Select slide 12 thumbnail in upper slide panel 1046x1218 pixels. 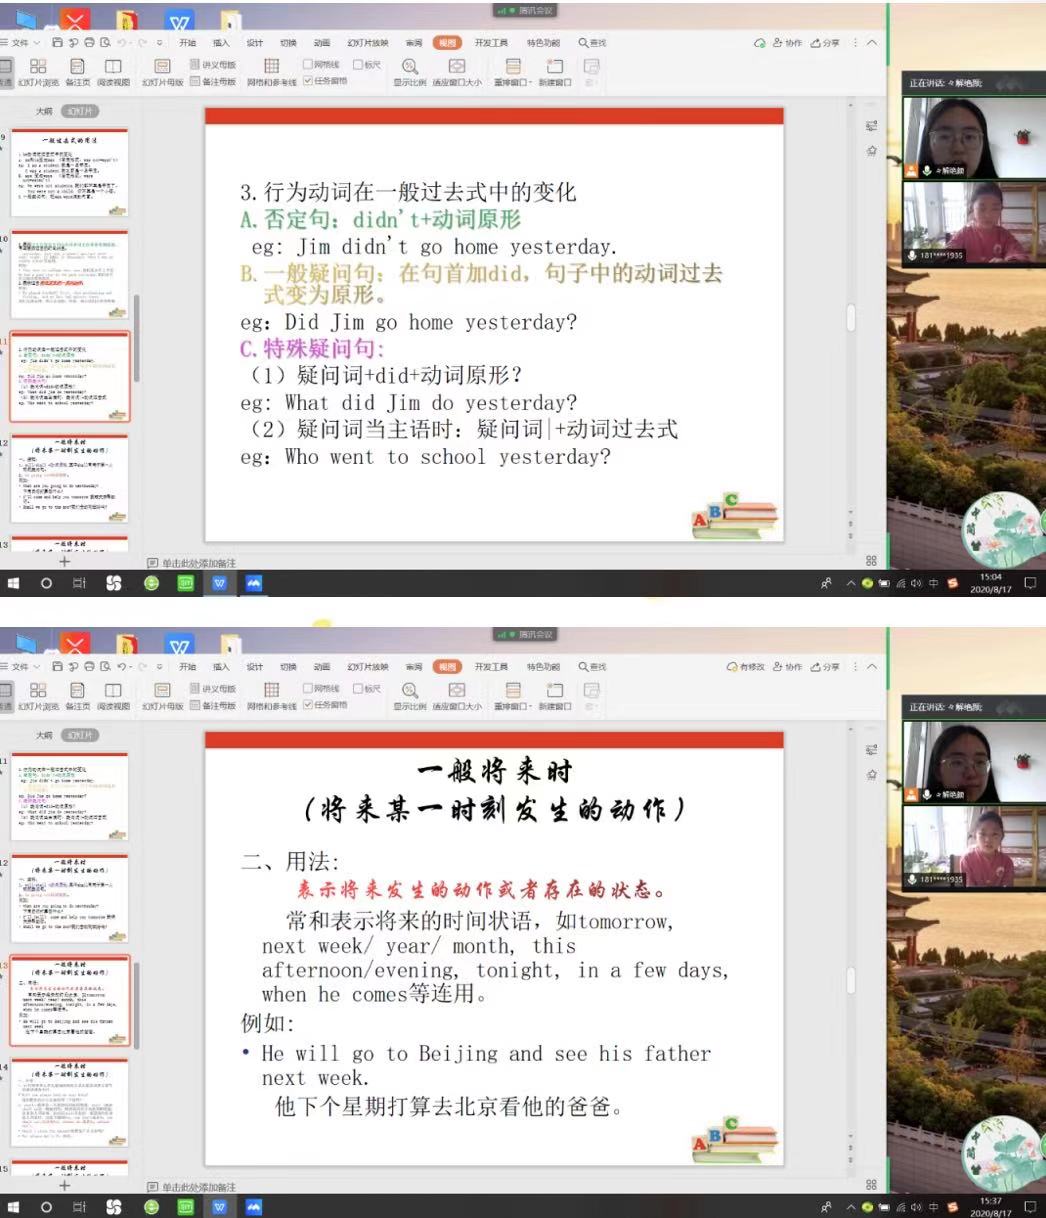click(x=70, y=477)
